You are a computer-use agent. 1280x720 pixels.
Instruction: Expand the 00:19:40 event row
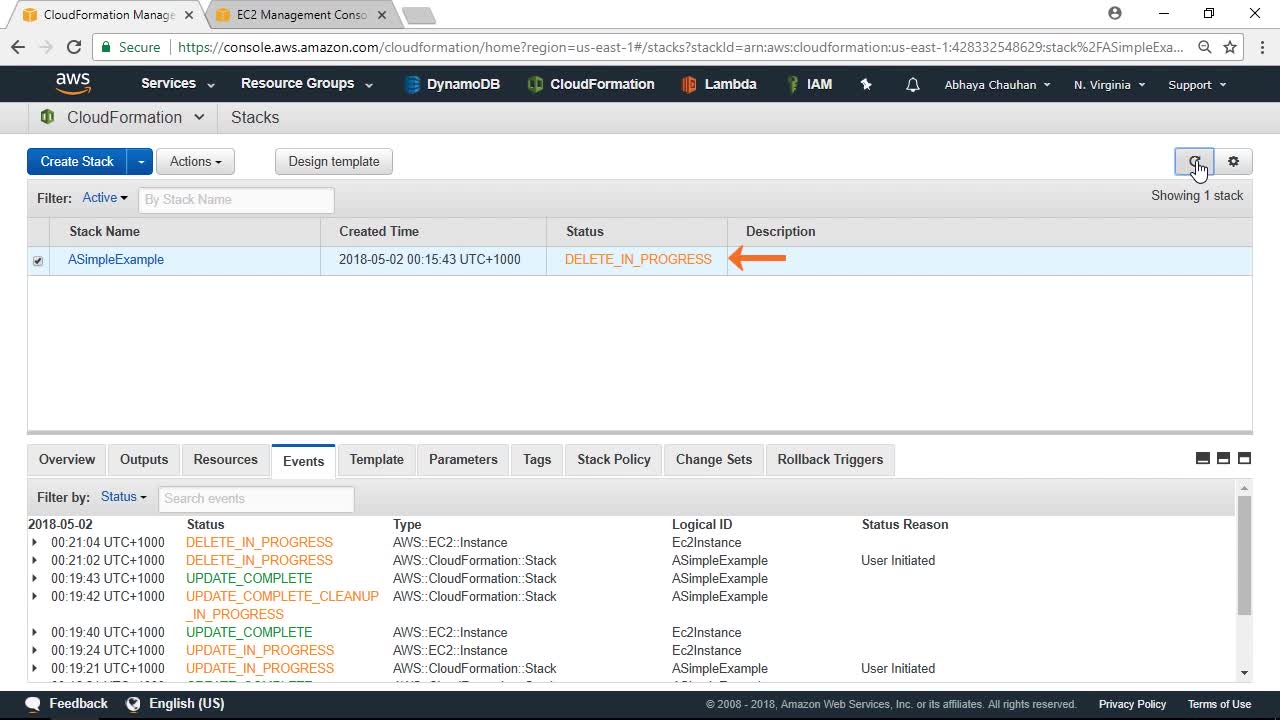pyautogui.click(x=34, y=632)
